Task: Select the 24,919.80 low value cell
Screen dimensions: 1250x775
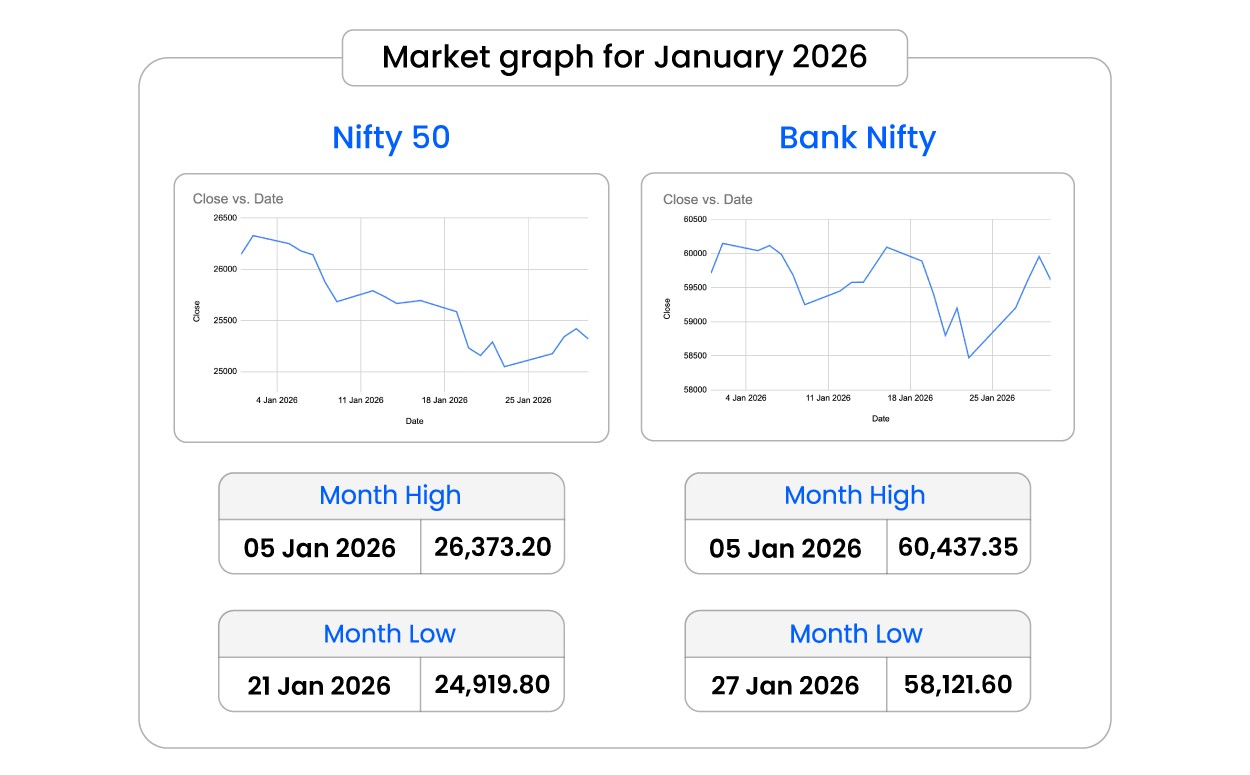Action: (492, 685)
